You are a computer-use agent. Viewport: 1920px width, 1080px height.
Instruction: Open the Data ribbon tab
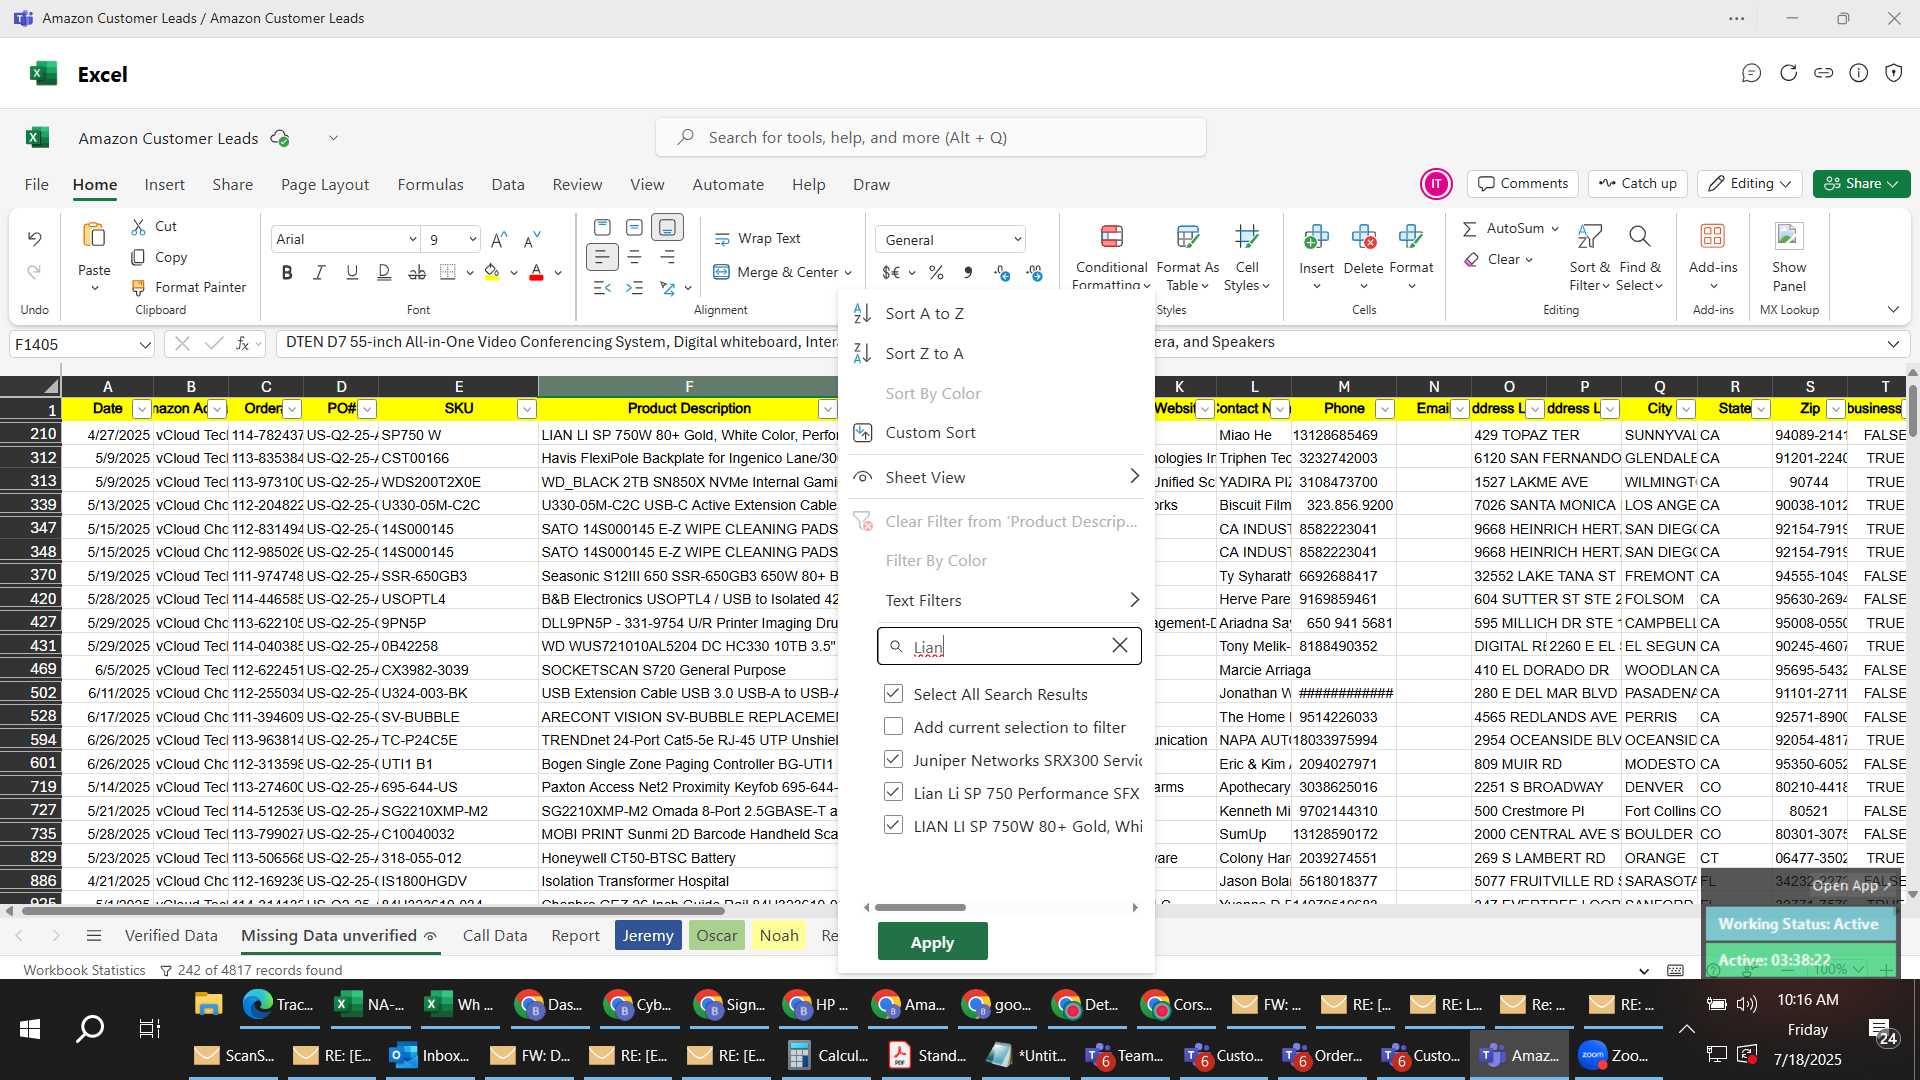pos(508,185)
